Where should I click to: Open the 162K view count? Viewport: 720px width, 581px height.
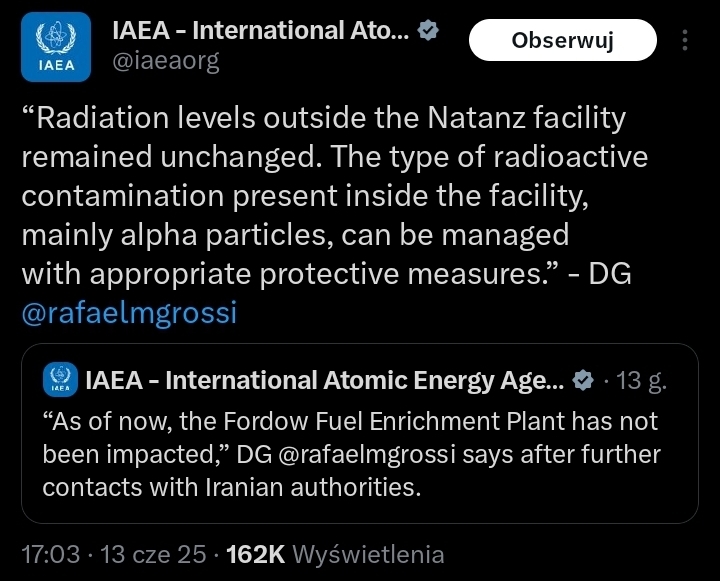click(256, 554)
